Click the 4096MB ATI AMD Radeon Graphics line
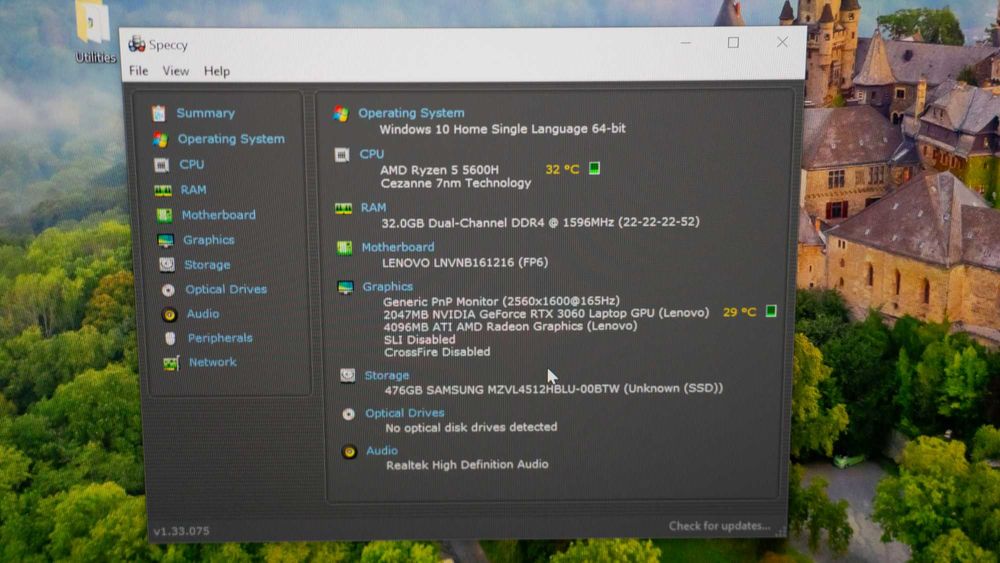This screenshot has height=563, width=1000. 510,326
